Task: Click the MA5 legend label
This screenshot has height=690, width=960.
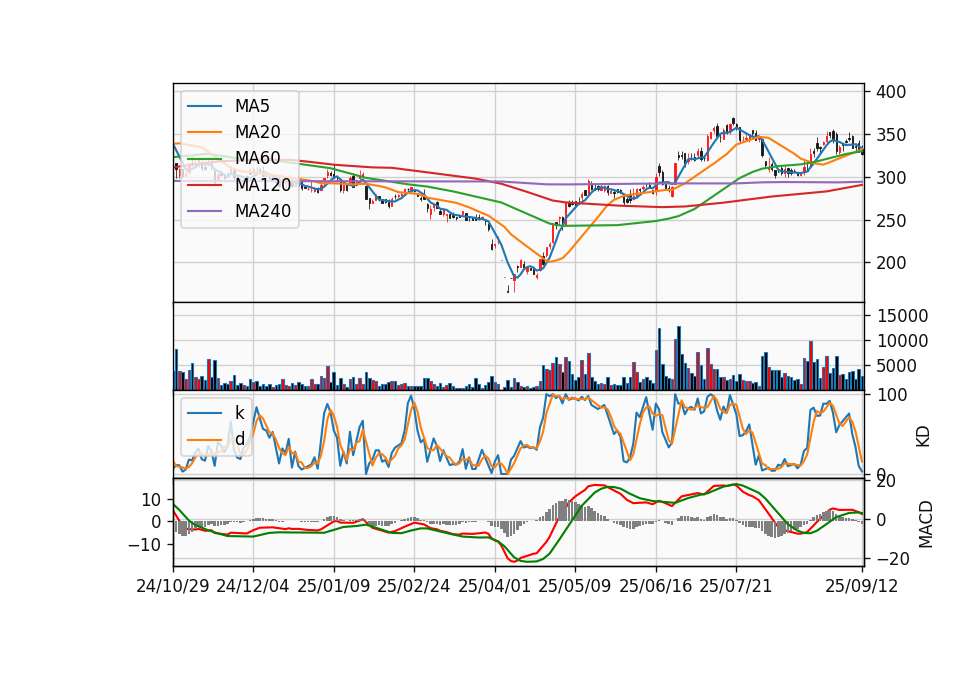Action: coord(252,106)
